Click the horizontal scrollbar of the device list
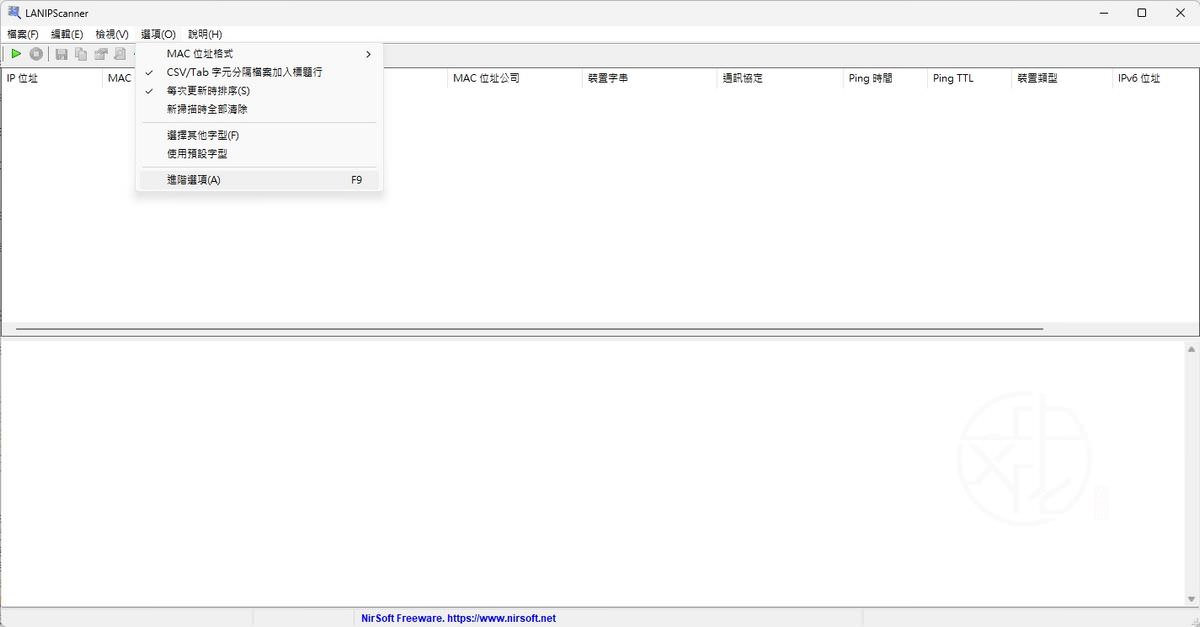This screenshot has height=627, width=1200. [x=528, y=328]
